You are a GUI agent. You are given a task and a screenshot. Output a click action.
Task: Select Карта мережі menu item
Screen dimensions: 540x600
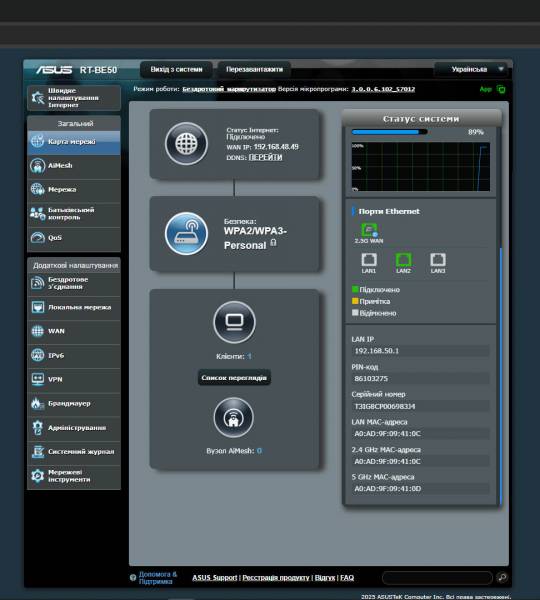click(74, 142)
